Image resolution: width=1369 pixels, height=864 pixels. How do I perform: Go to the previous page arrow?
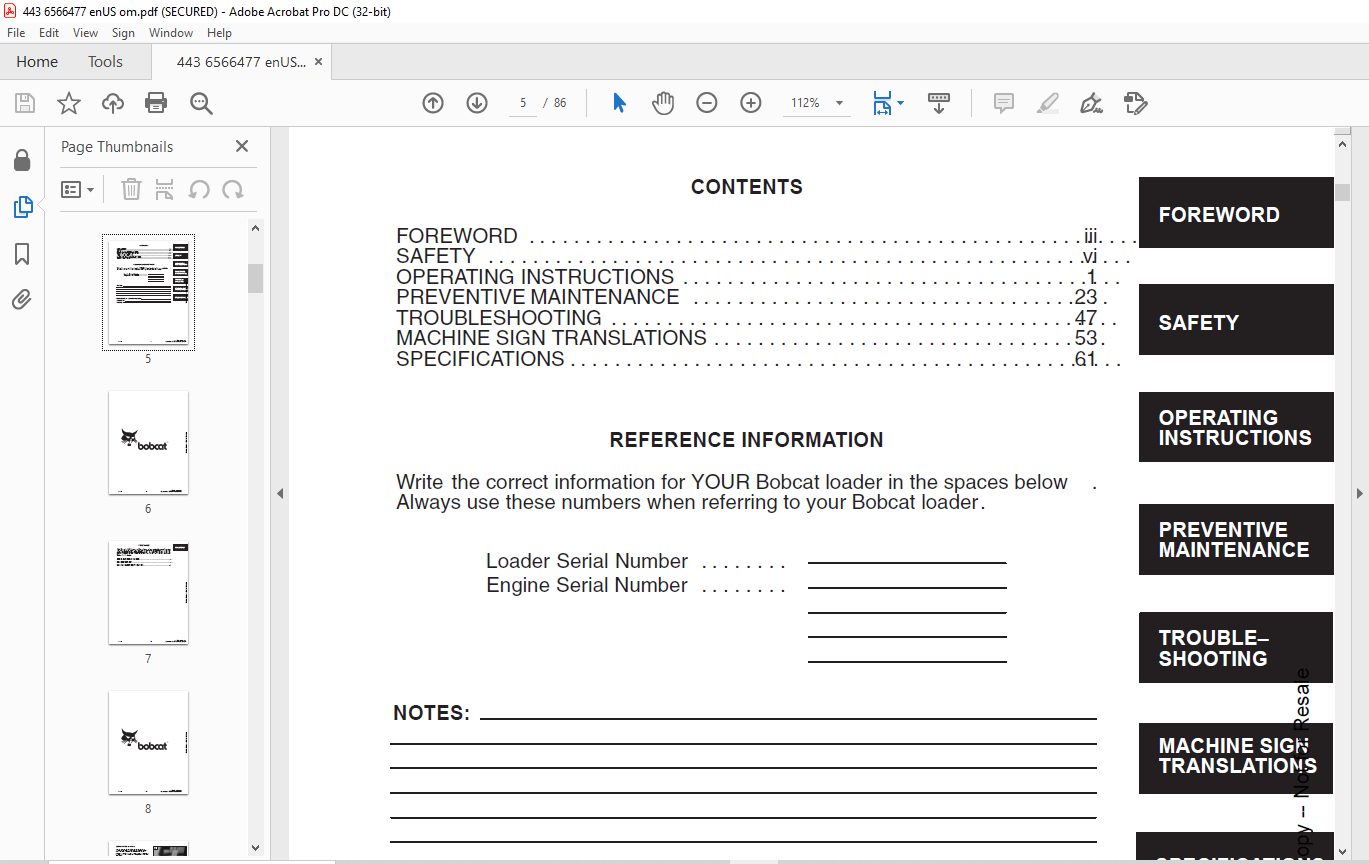[x=433, y=103]
